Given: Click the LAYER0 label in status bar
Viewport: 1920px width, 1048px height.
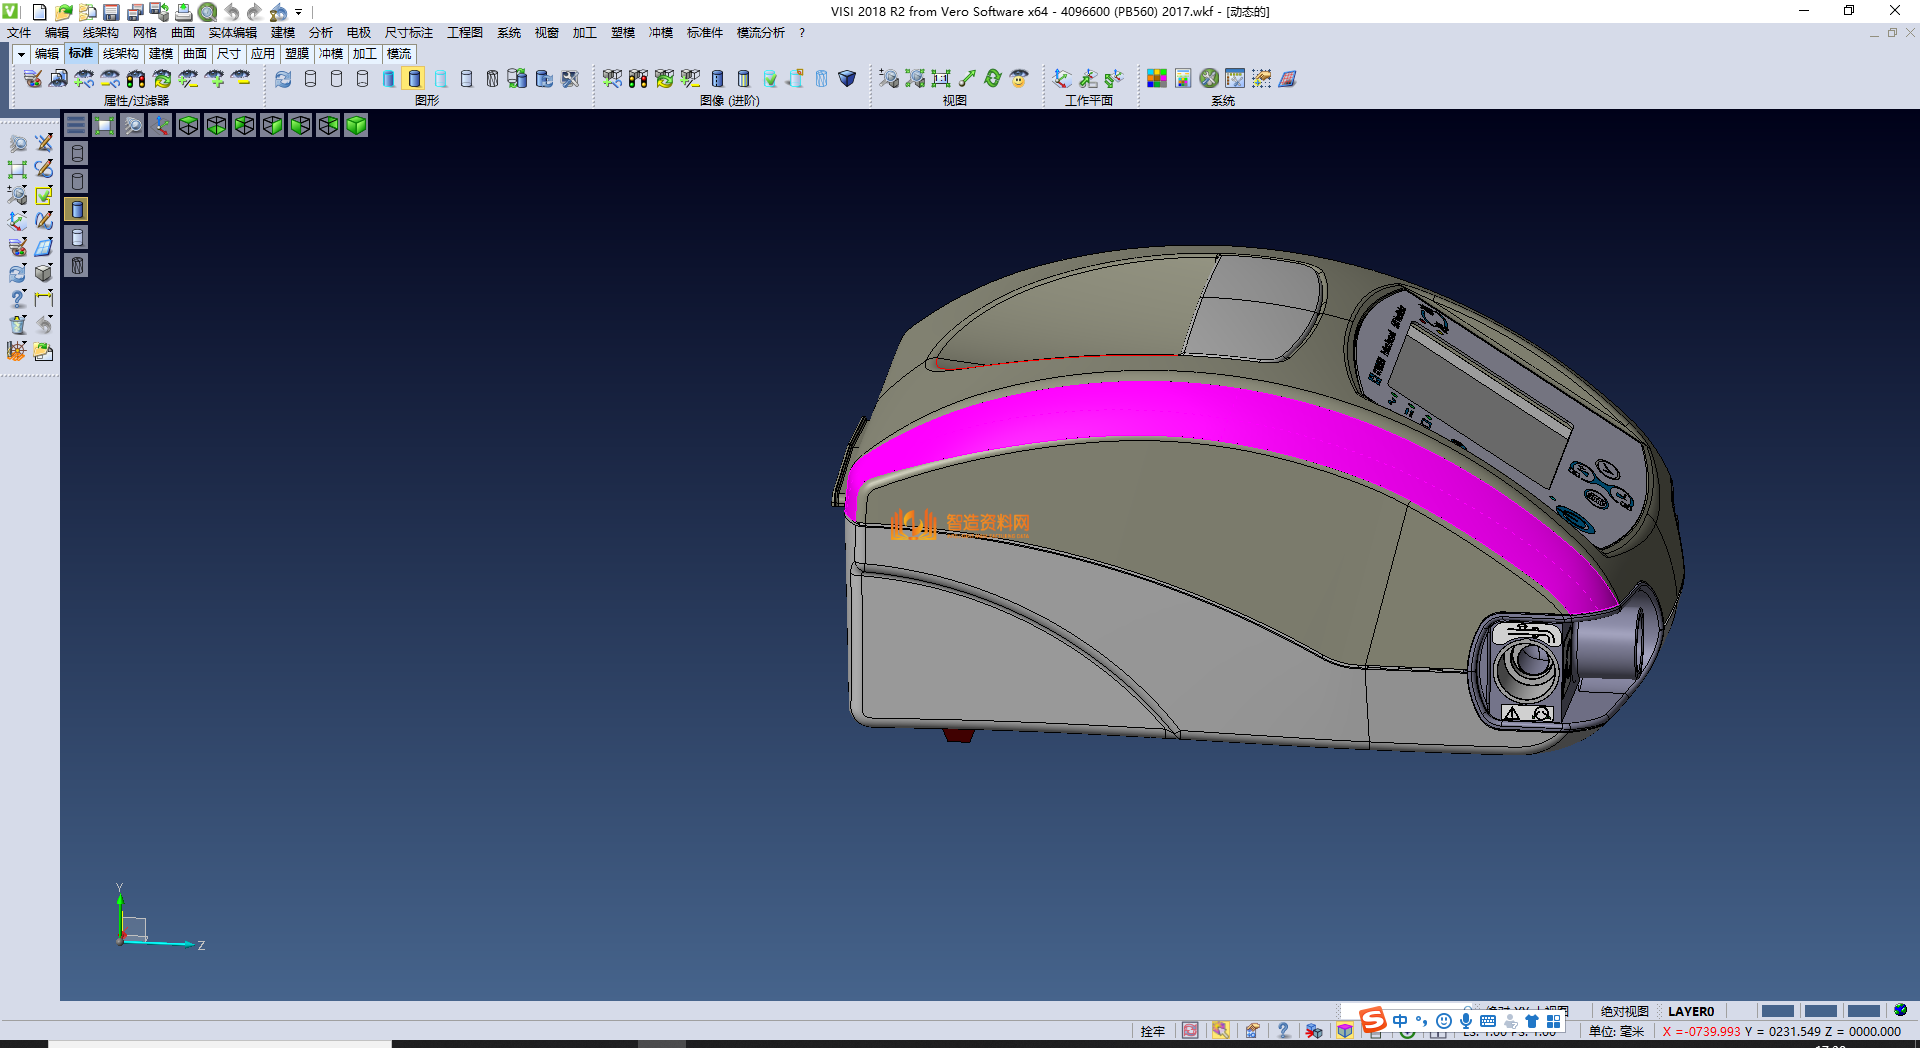Looking at the screenshot, I should click(x=1690, y=1011).
